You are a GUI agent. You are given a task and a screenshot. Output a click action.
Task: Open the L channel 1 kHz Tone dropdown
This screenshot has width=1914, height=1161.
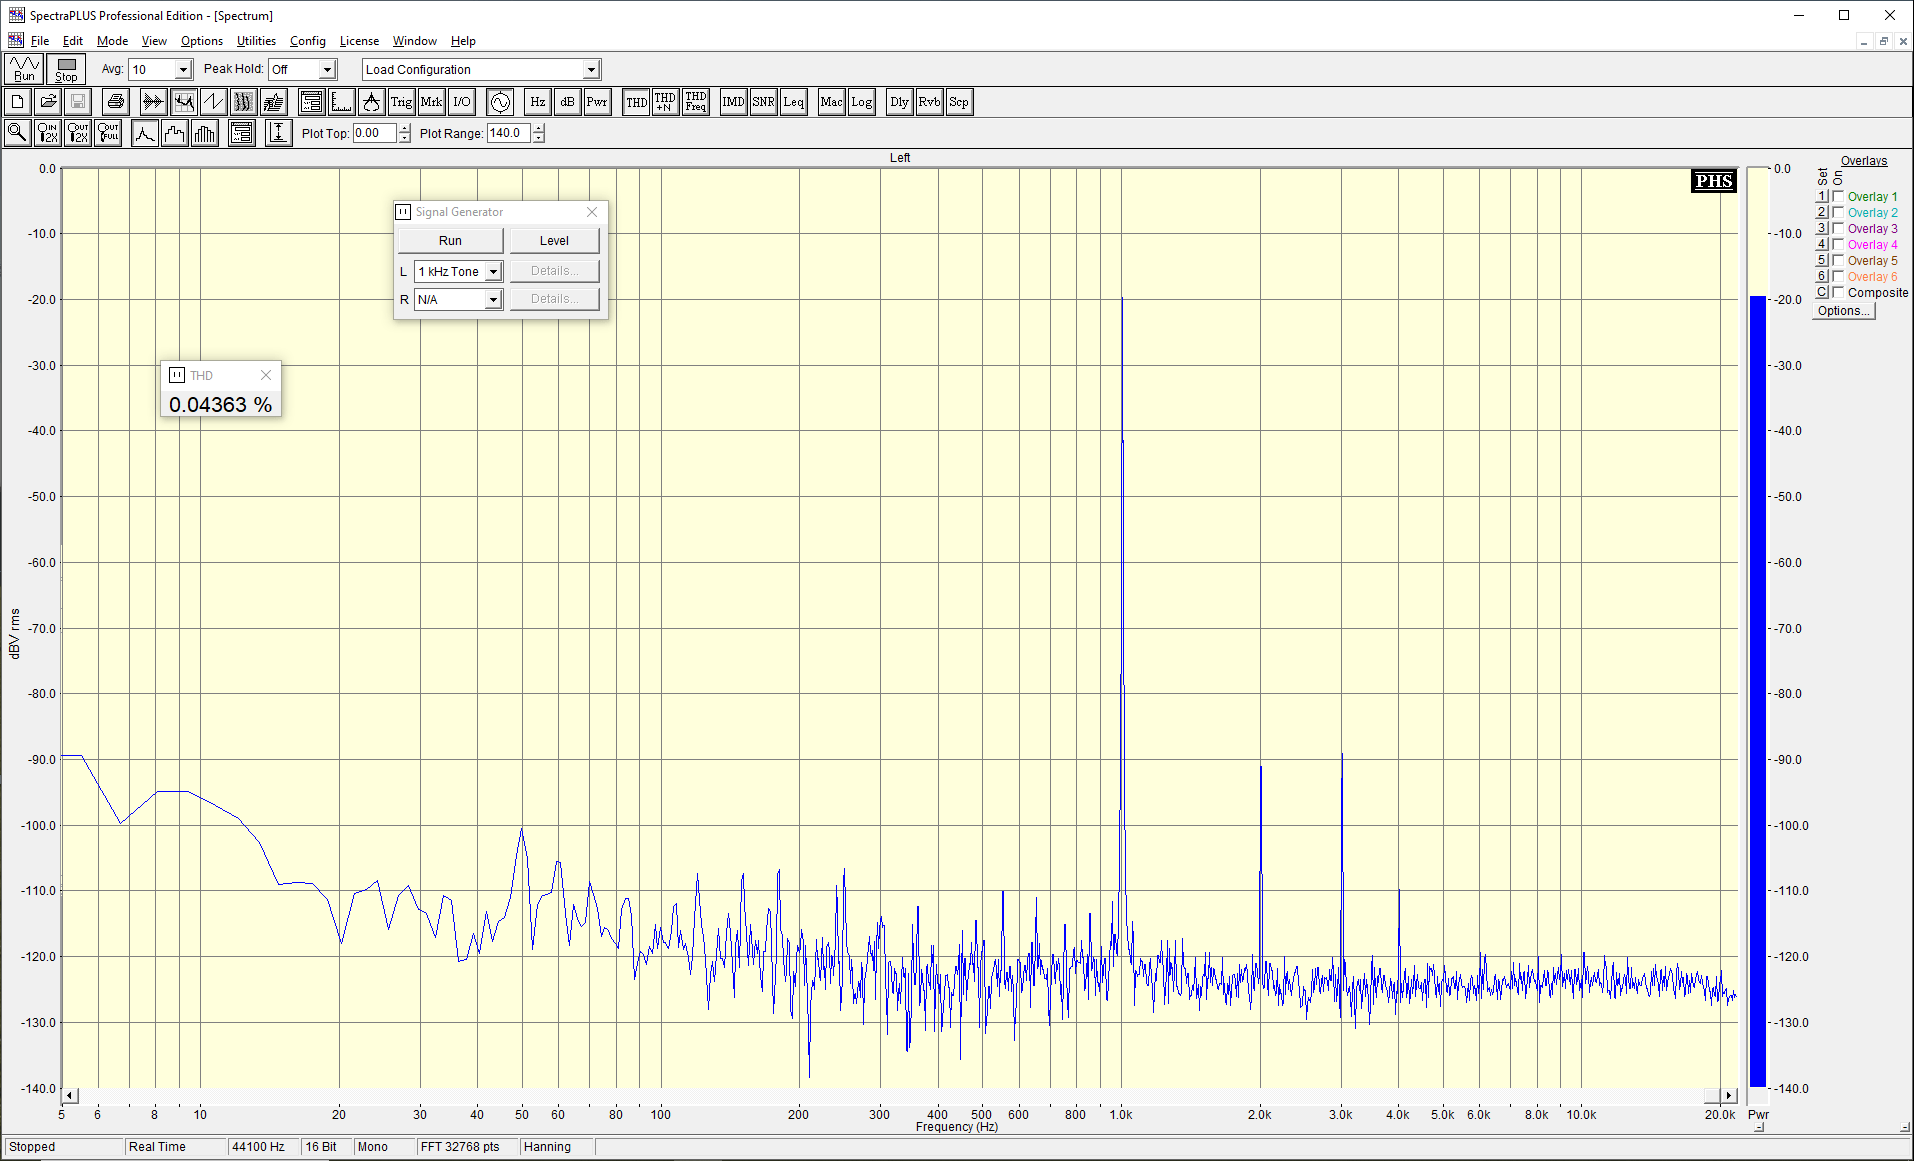tap(493, 272)
